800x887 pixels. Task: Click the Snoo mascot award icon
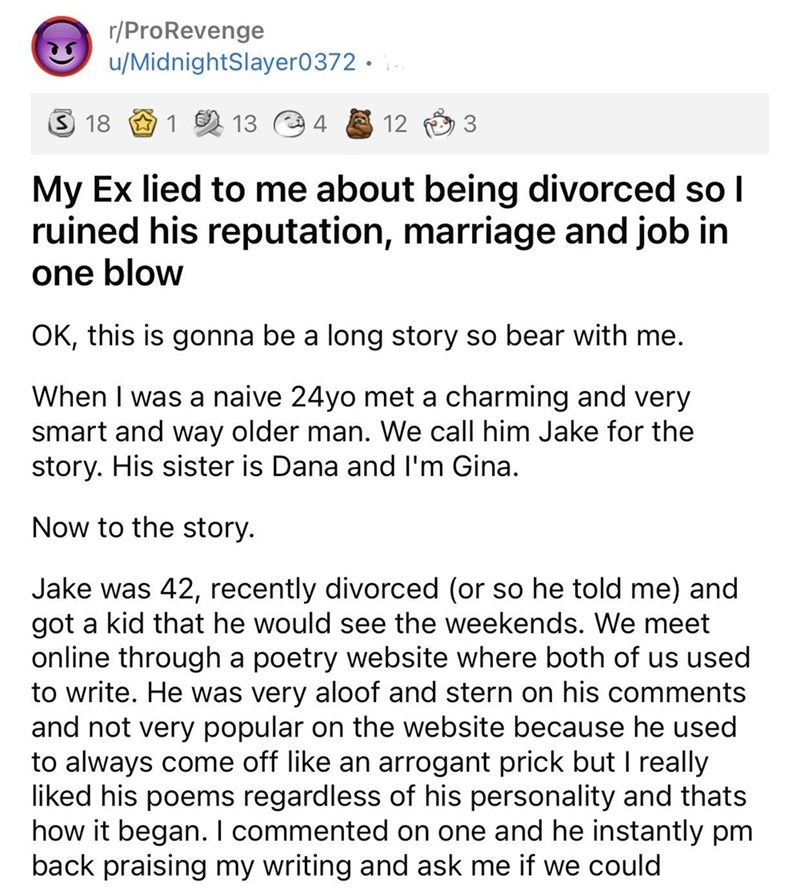click(x=441, y=125)
